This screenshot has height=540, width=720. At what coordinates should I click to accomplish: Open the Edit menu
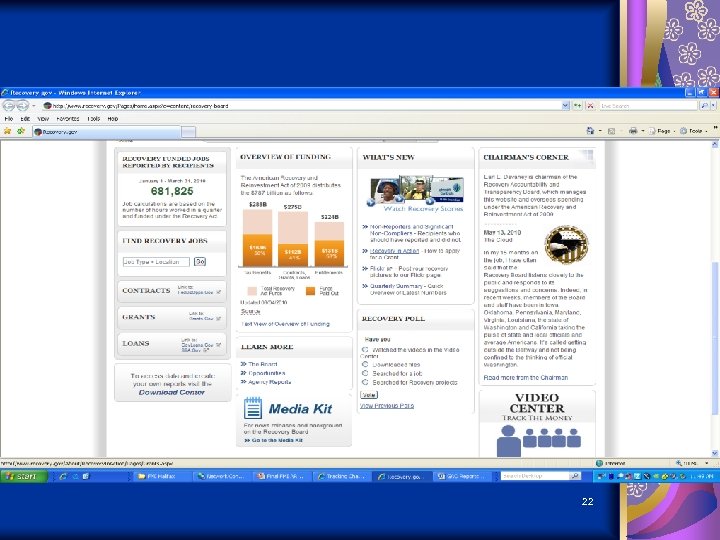(25, 118)
